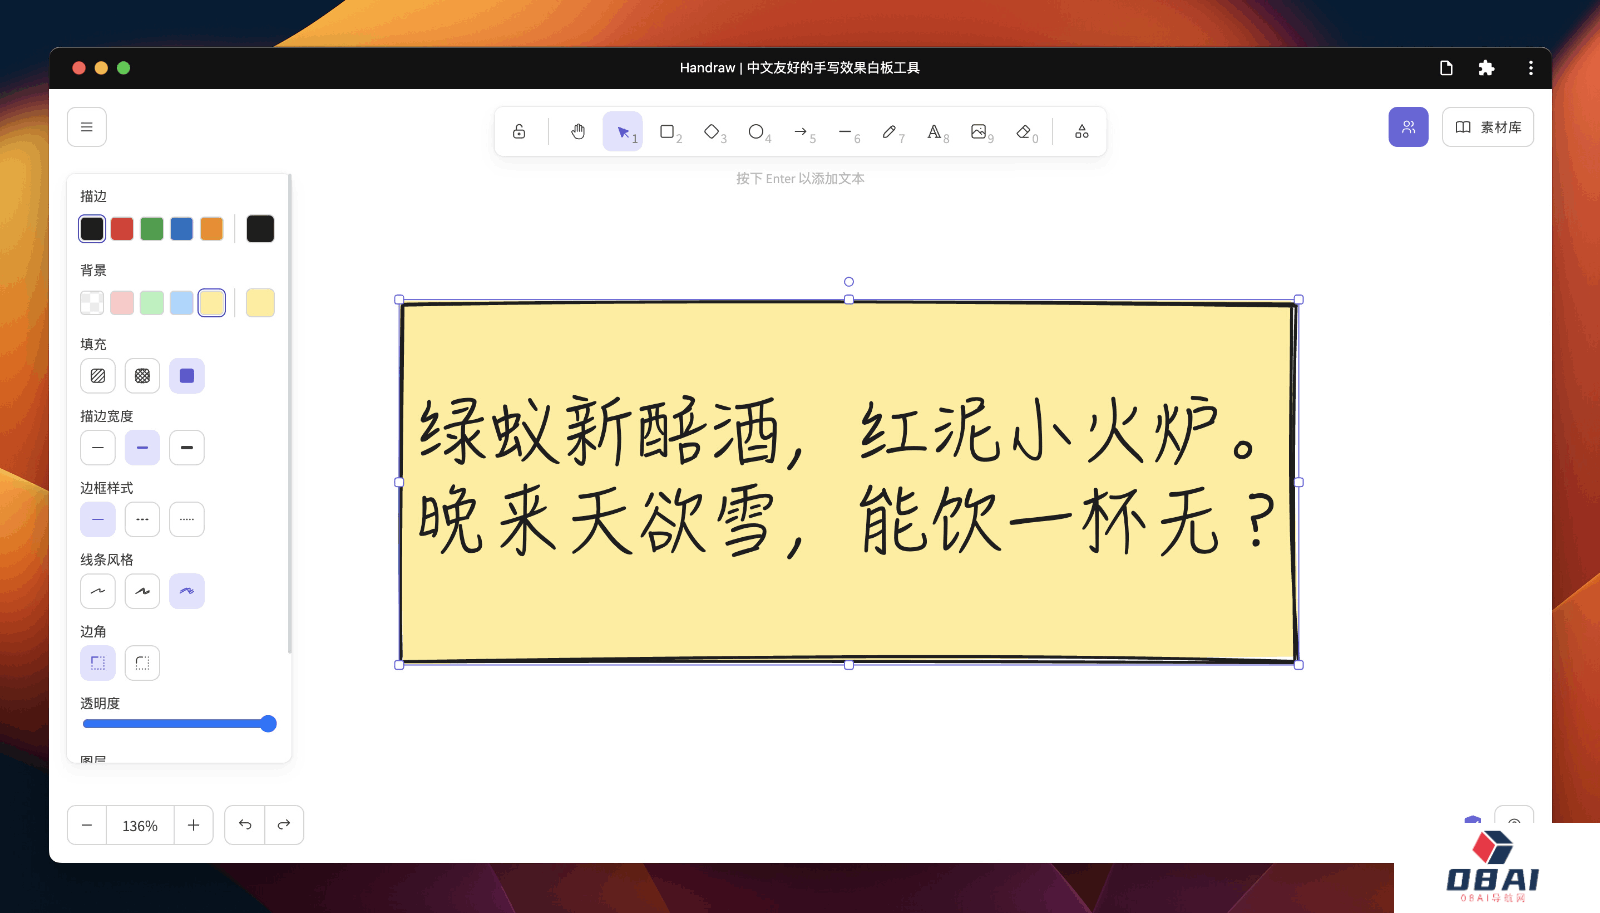
Task: Open the more shapes tools menu
Action: pos(1081,132)
